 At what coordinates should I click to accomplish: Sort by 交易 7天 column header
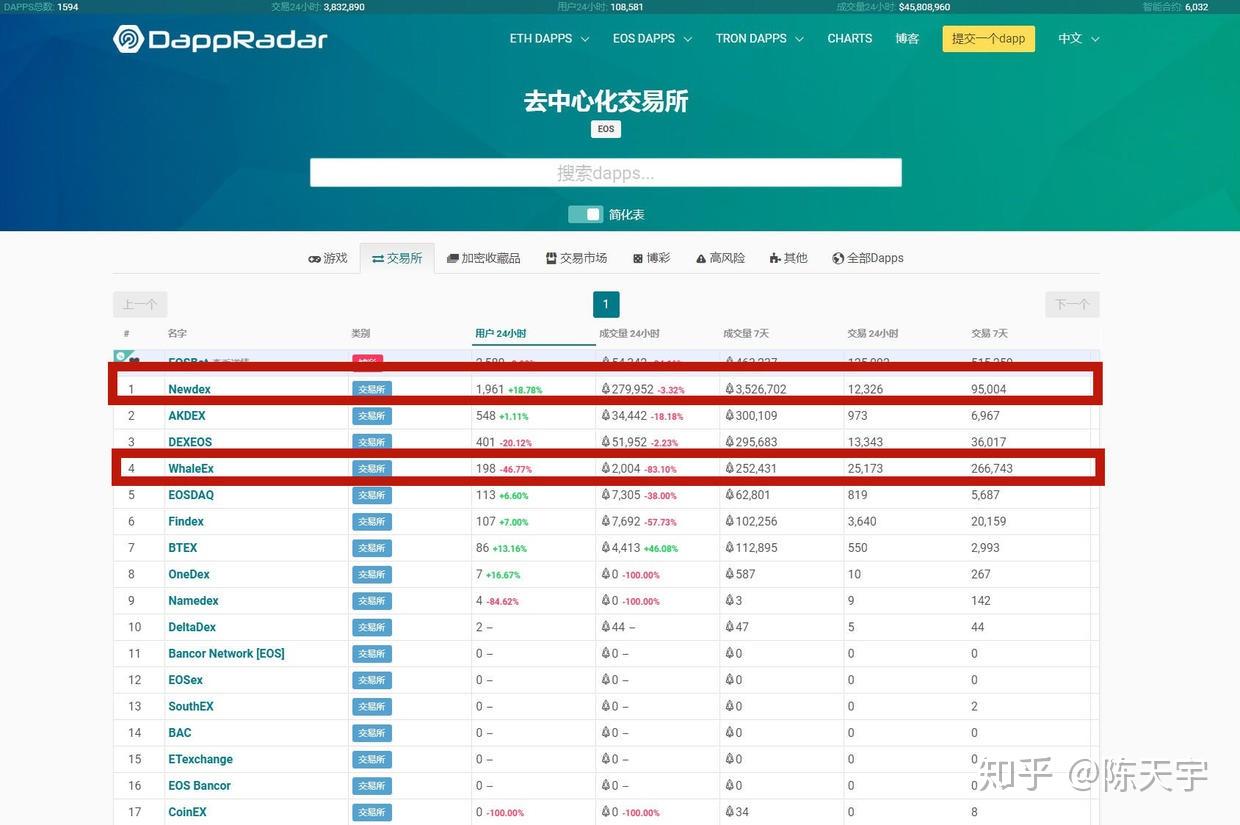tap(990, 333)
